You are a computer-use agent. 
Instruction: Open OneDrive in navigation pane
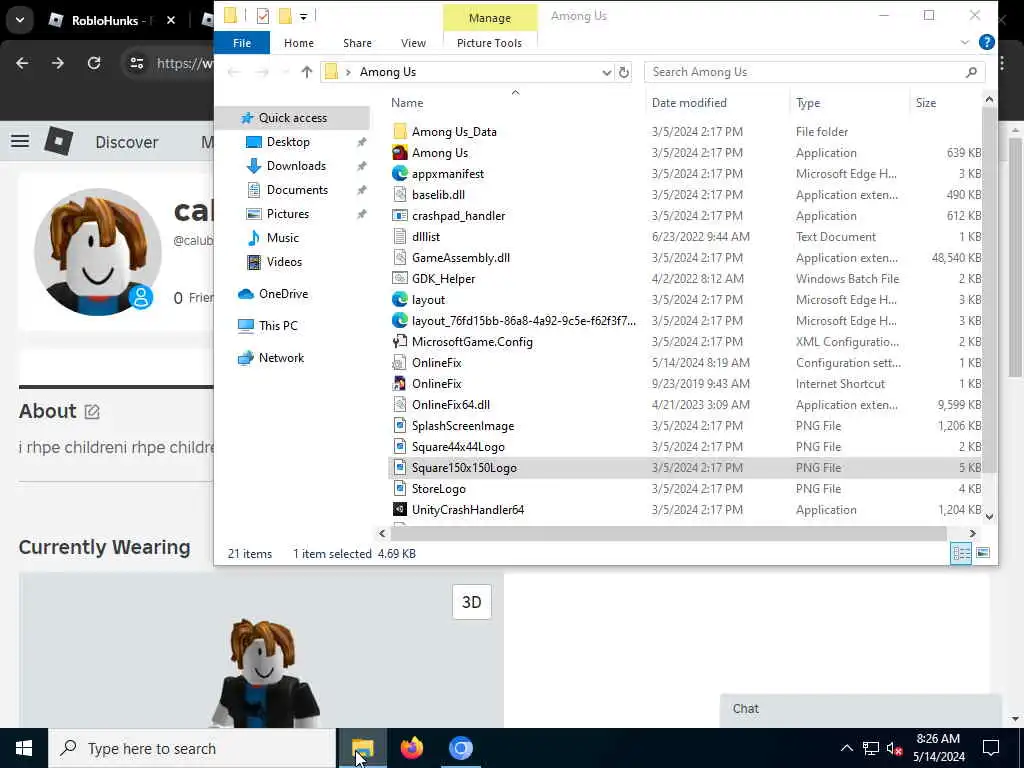point(283,294)
